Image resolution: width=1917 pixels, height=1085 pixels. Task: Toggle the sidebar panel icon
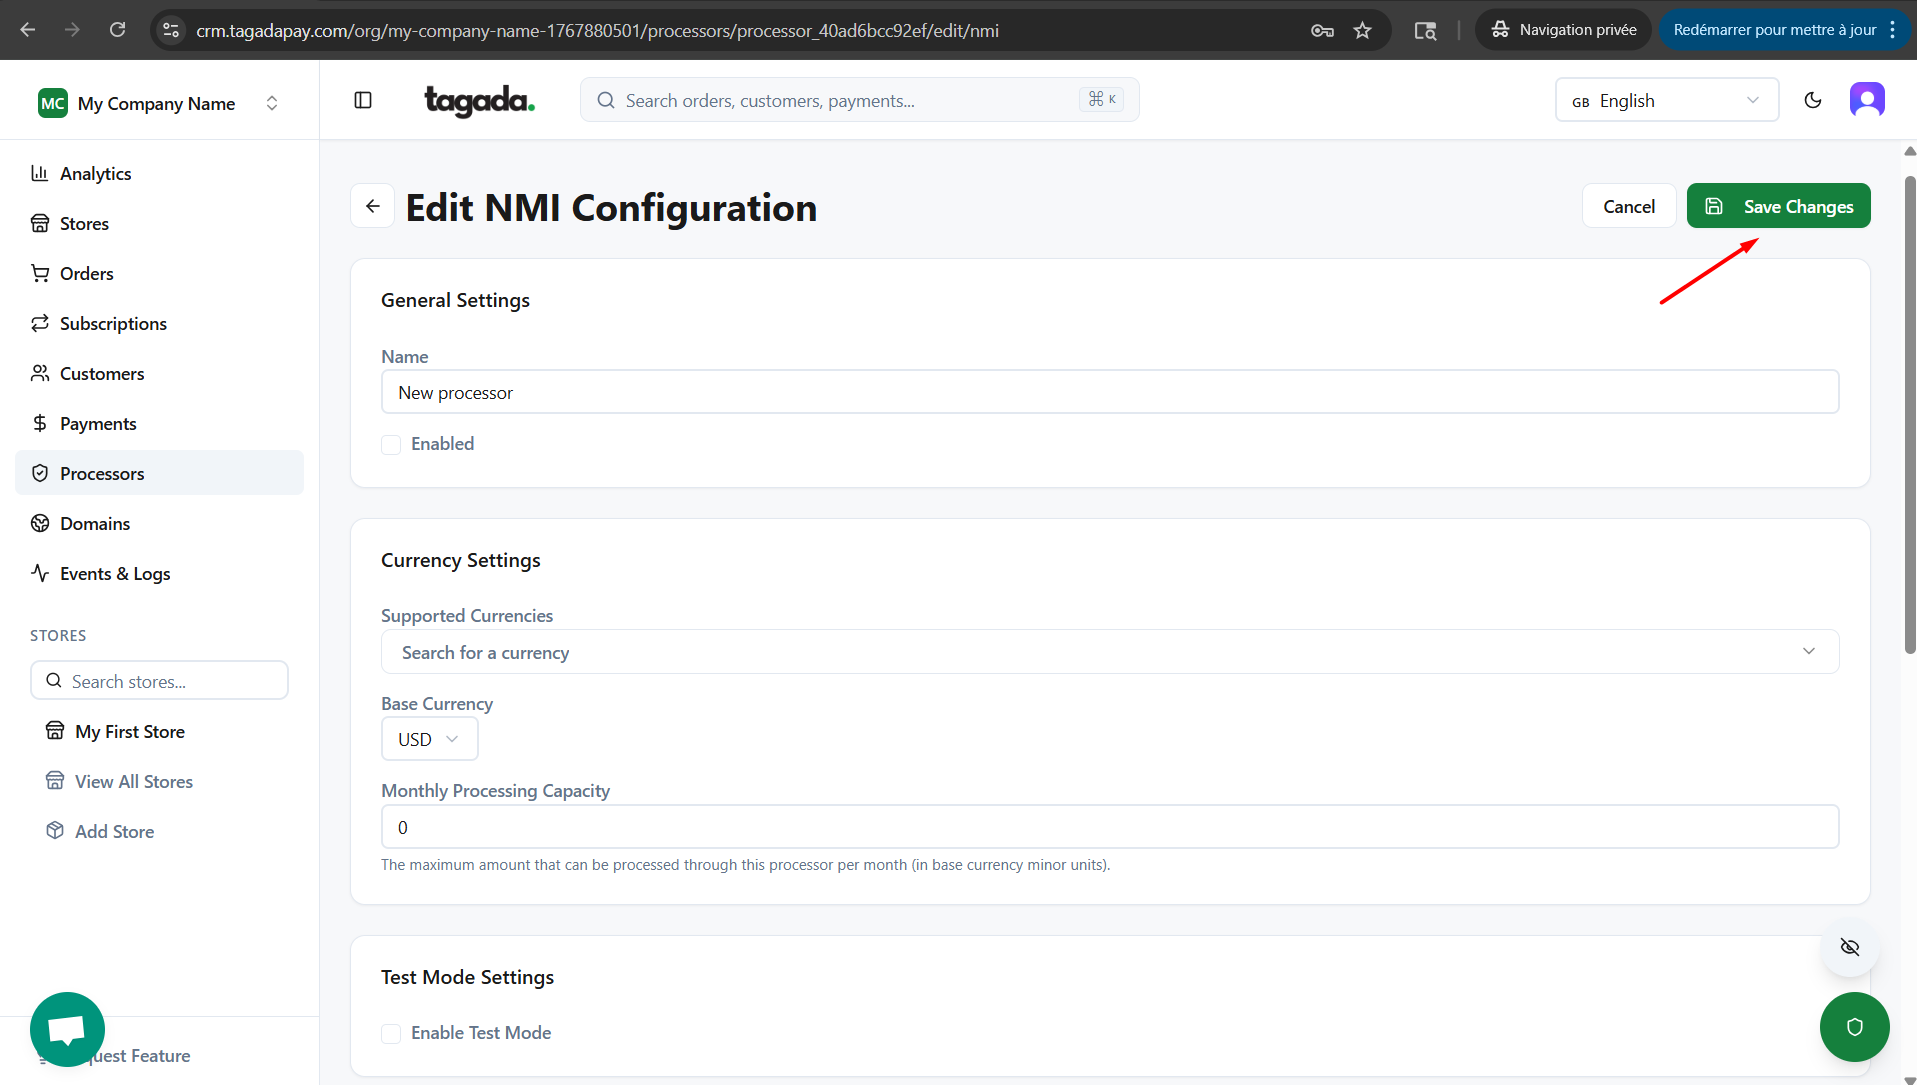(363, 100)
